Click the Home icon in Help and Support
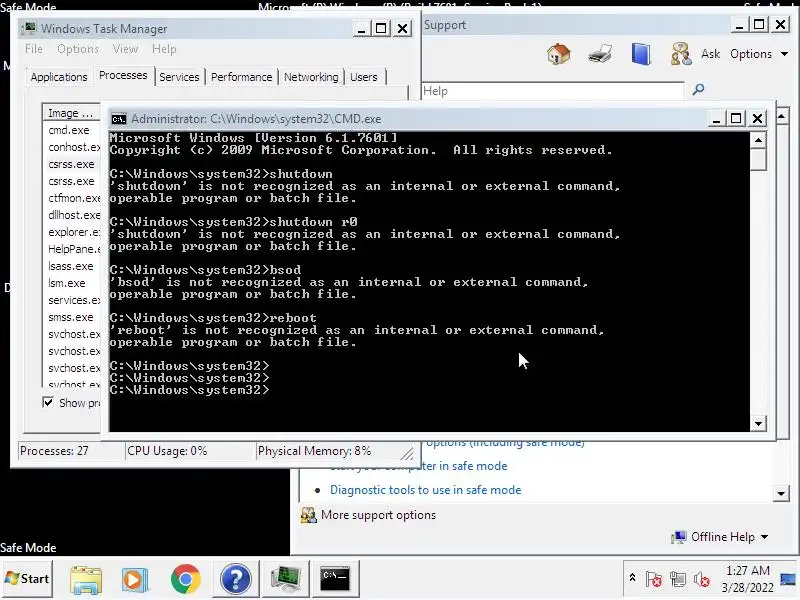 pyautogui.click(x=559, y=54)
